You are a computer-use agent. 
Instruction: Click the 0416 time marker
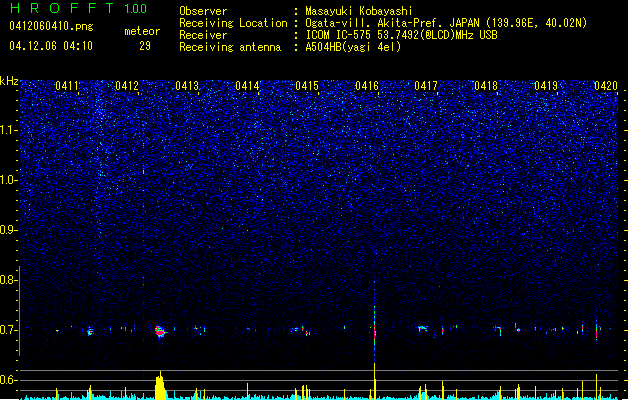point(367,86)
